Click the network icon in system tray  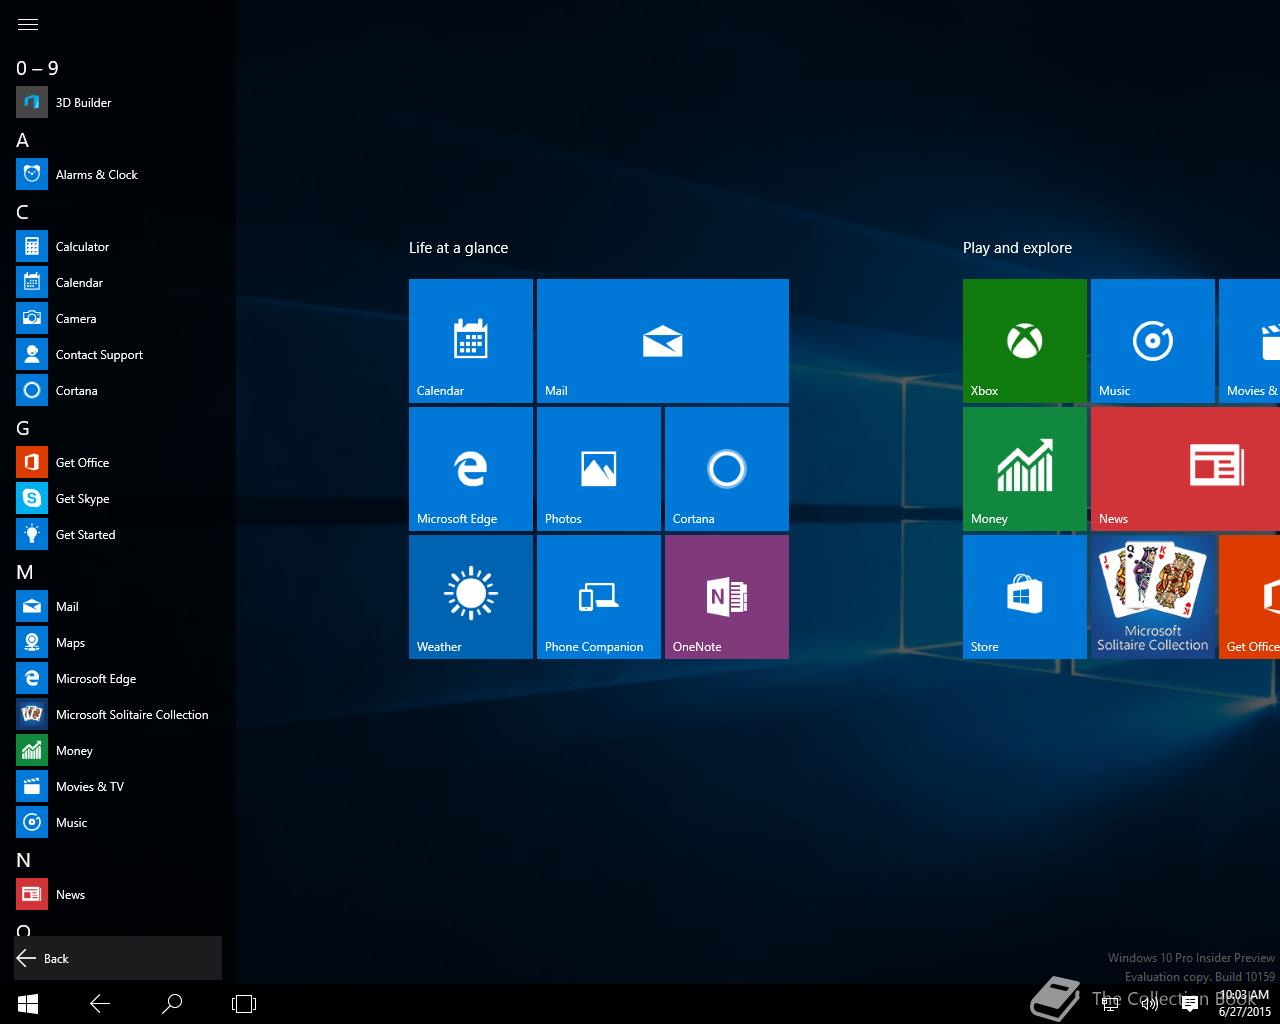click(1110, 1004)
